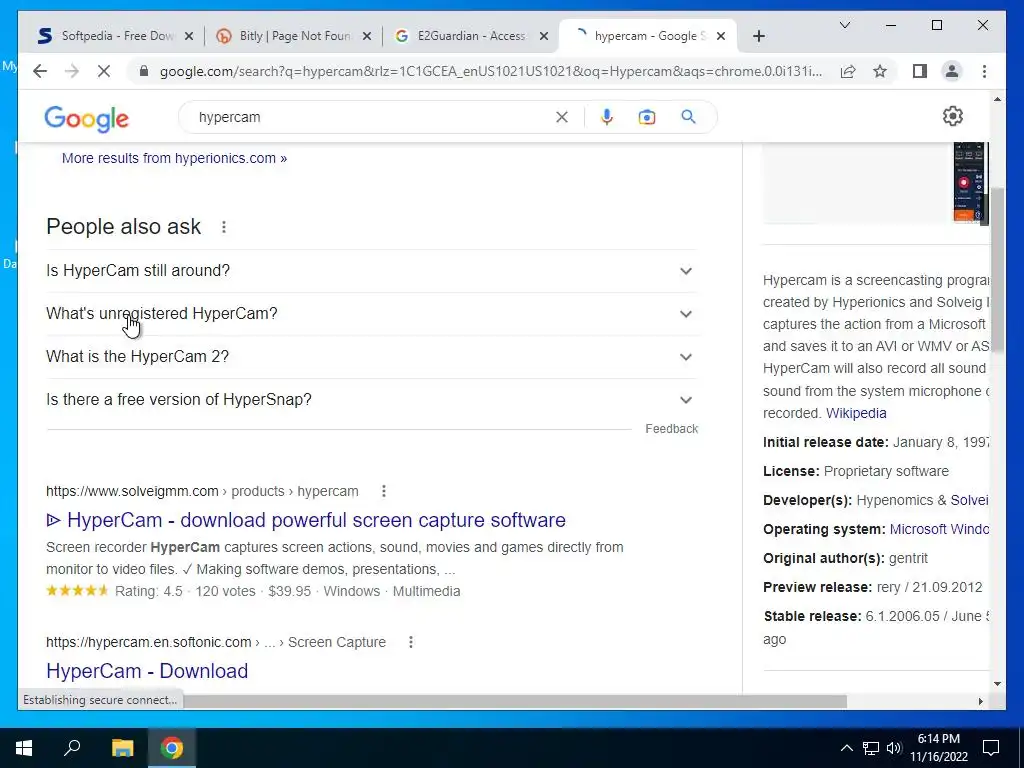
Task: Open options for the softonic.com result
Action: (x=411, y=642)
